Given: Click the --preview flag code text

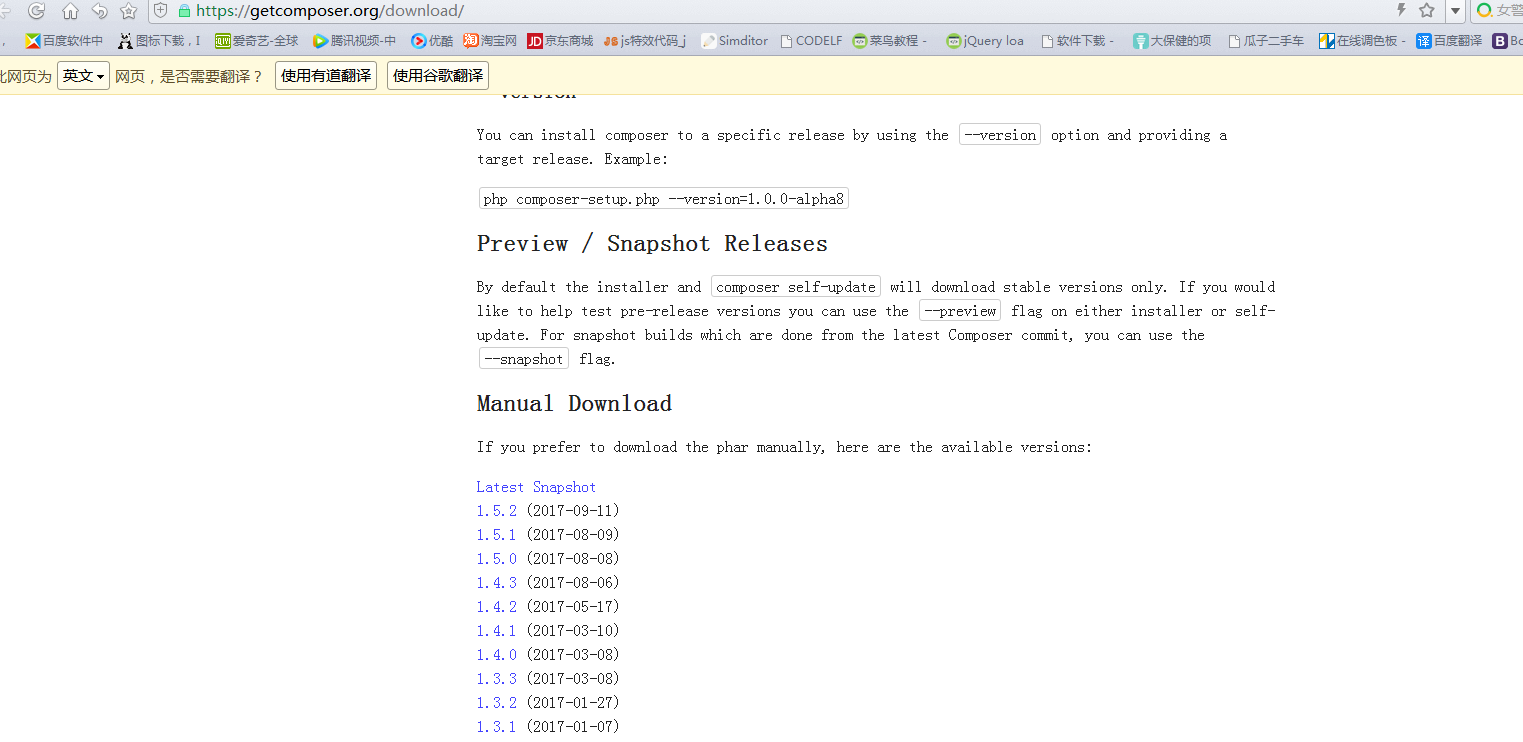Looking at the screenshot, I should point(960,311).
